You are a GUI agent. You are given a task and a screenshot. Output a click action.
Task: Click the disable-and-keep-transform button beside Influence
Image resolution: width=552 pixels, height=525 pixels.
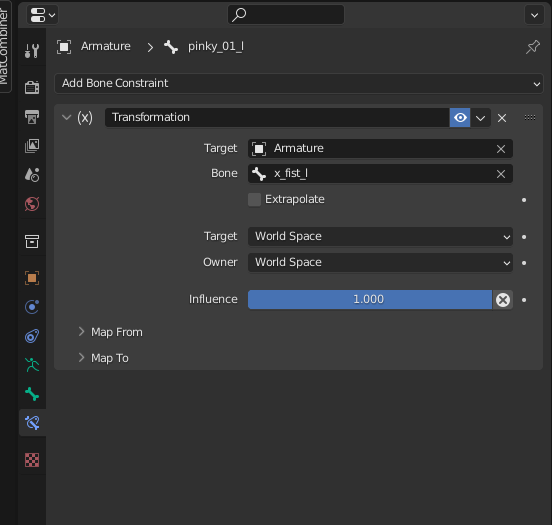point(503,300)
